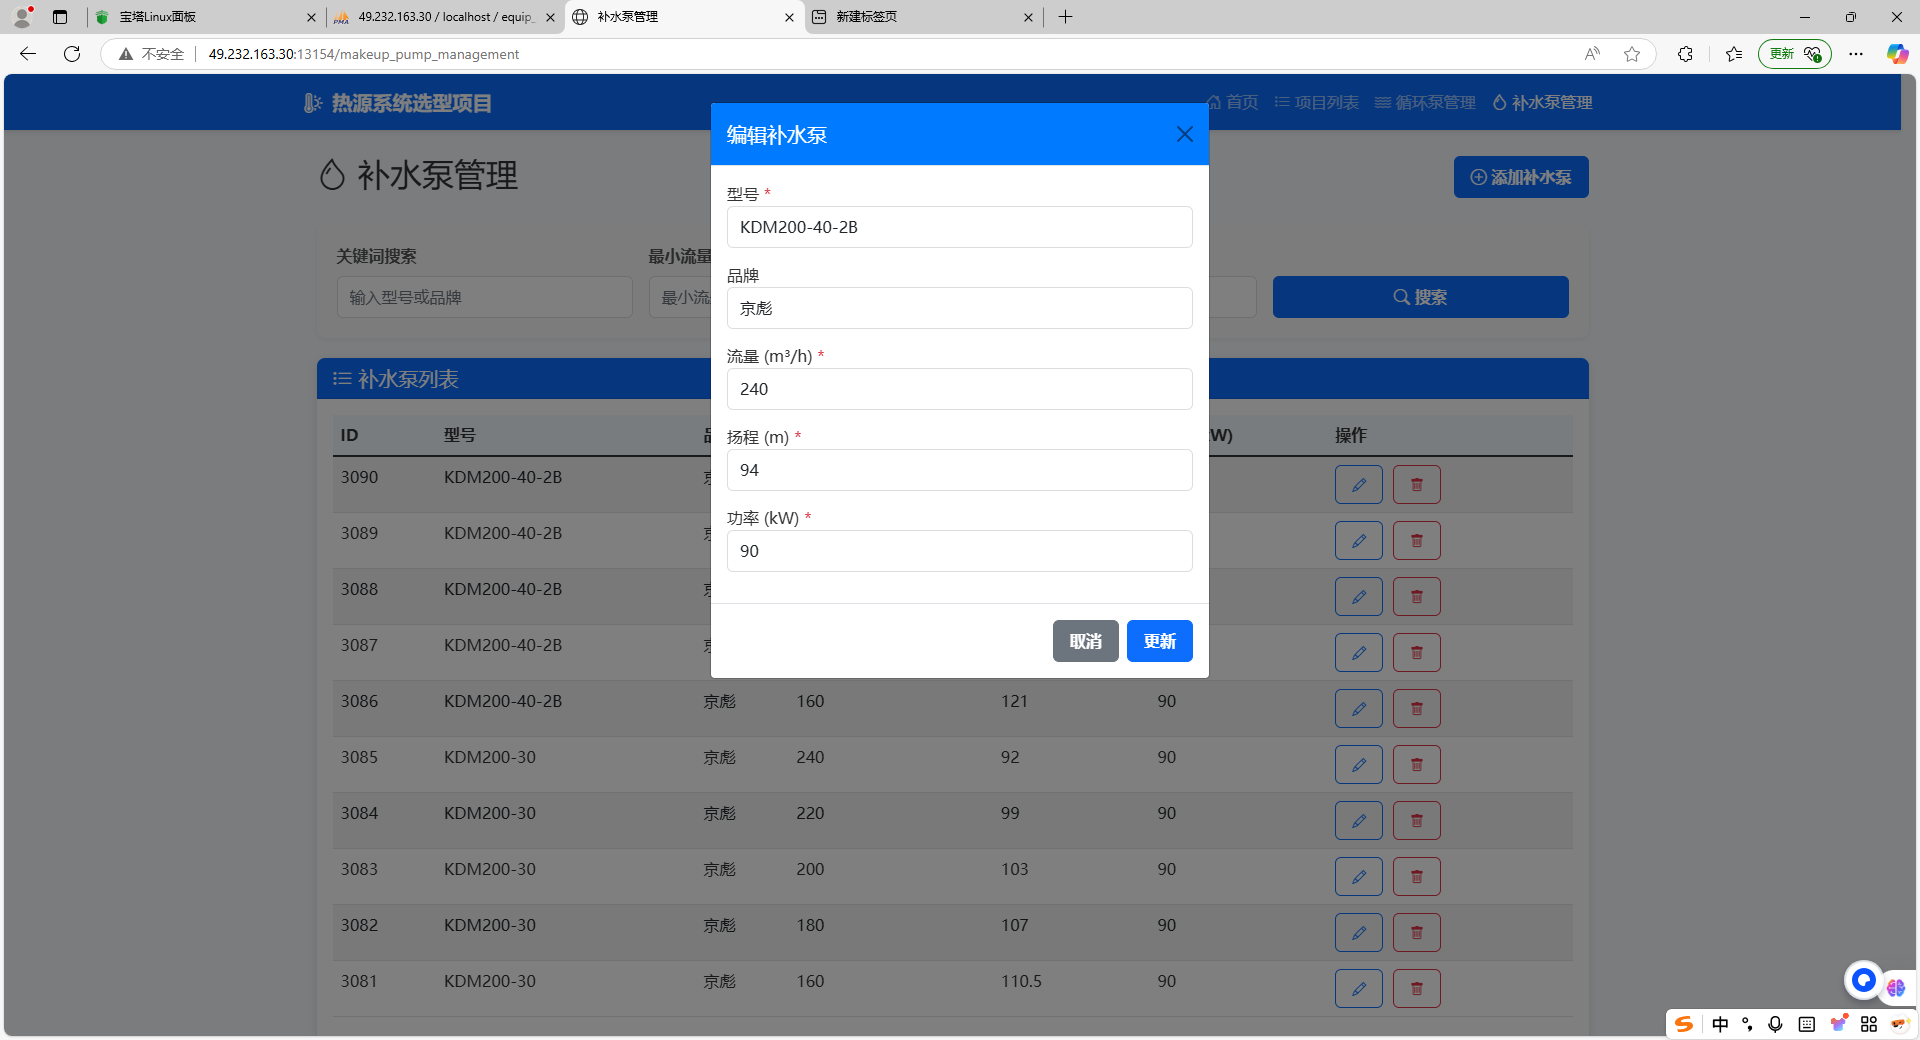Delete pump row ID 3086
The width and height of the screenshot is (1920, 1040).
click(x=1416, y=709)
